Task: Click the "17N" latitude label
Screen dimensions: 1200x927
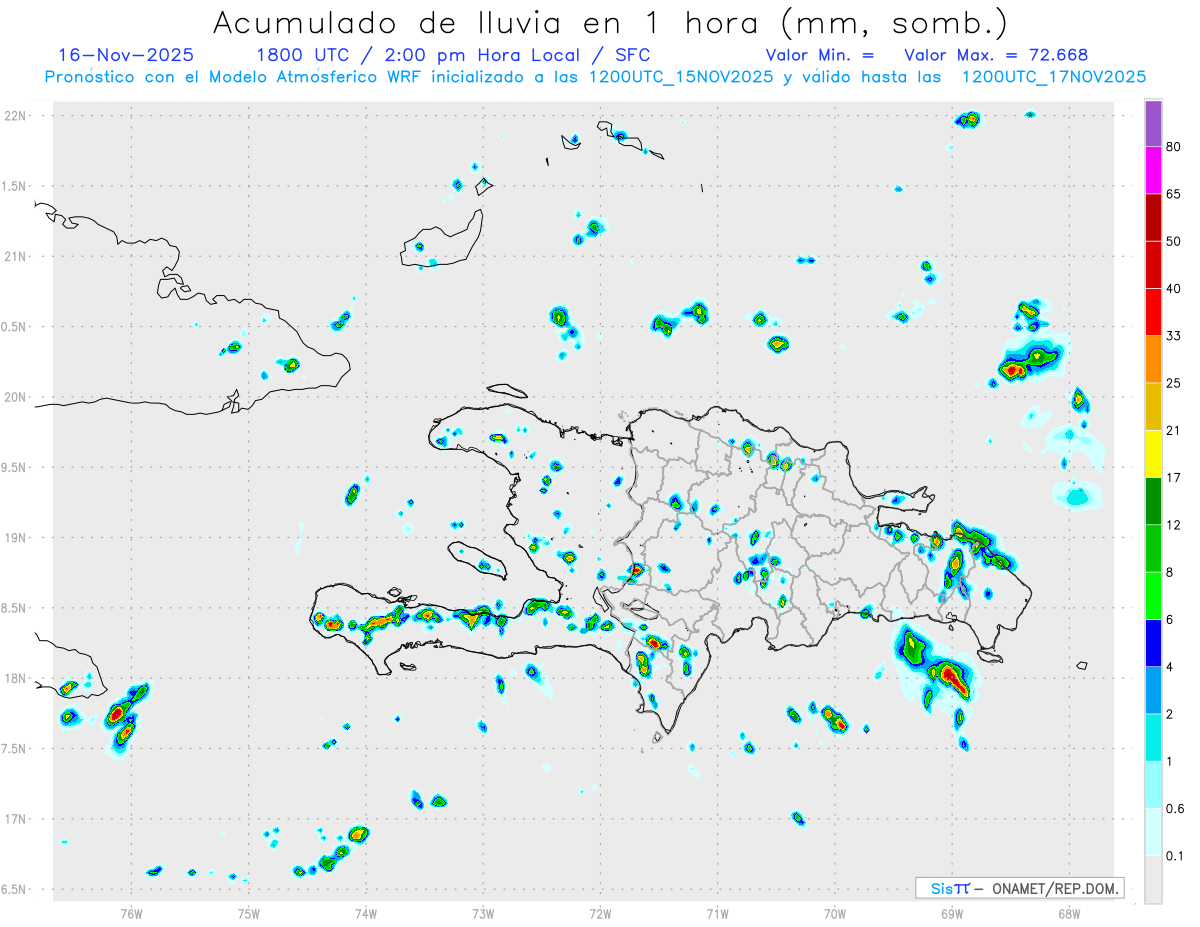Action: [x=15, y=819]
